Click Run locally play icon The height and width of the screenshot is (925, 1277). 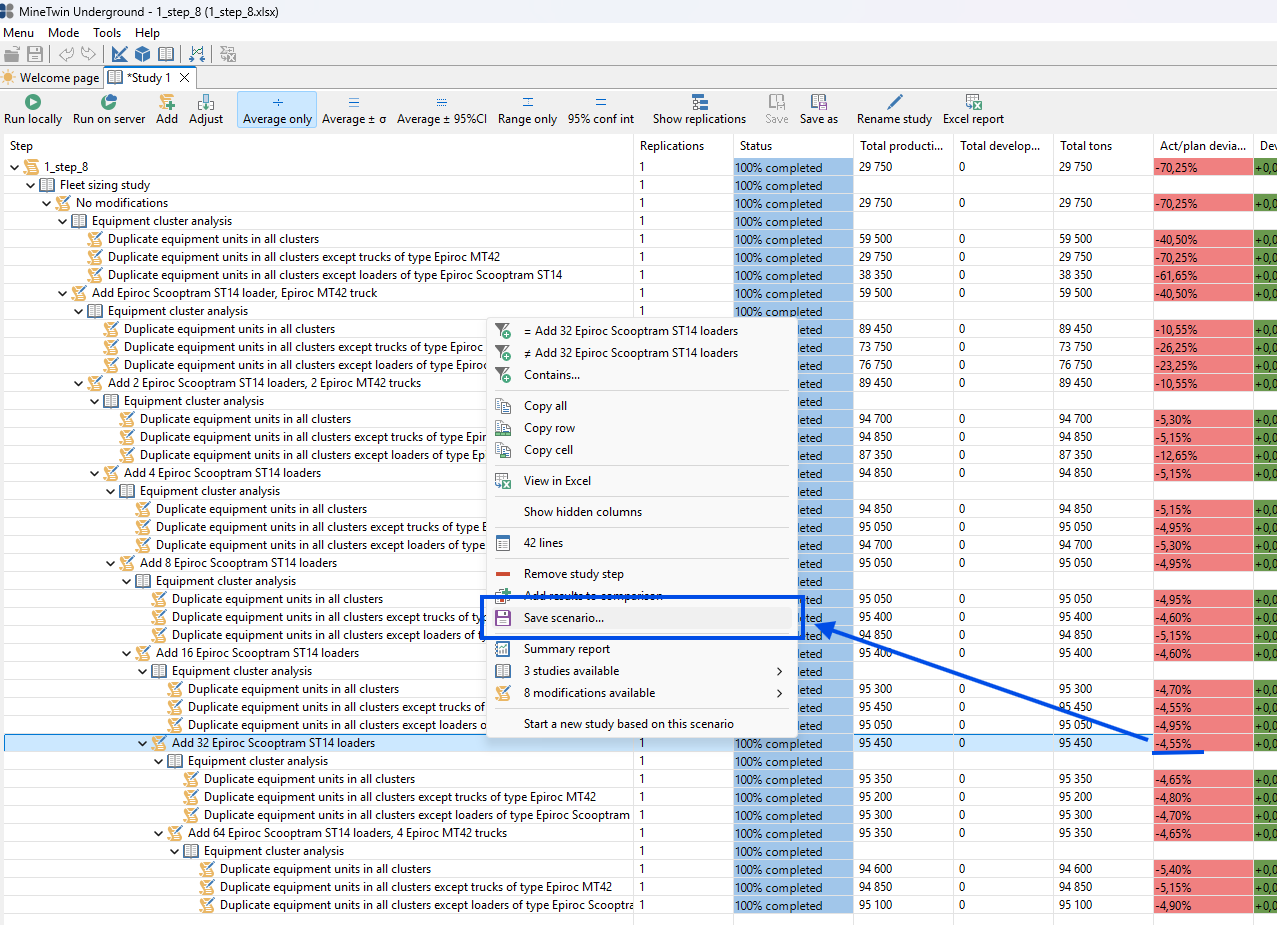(33, 102)
